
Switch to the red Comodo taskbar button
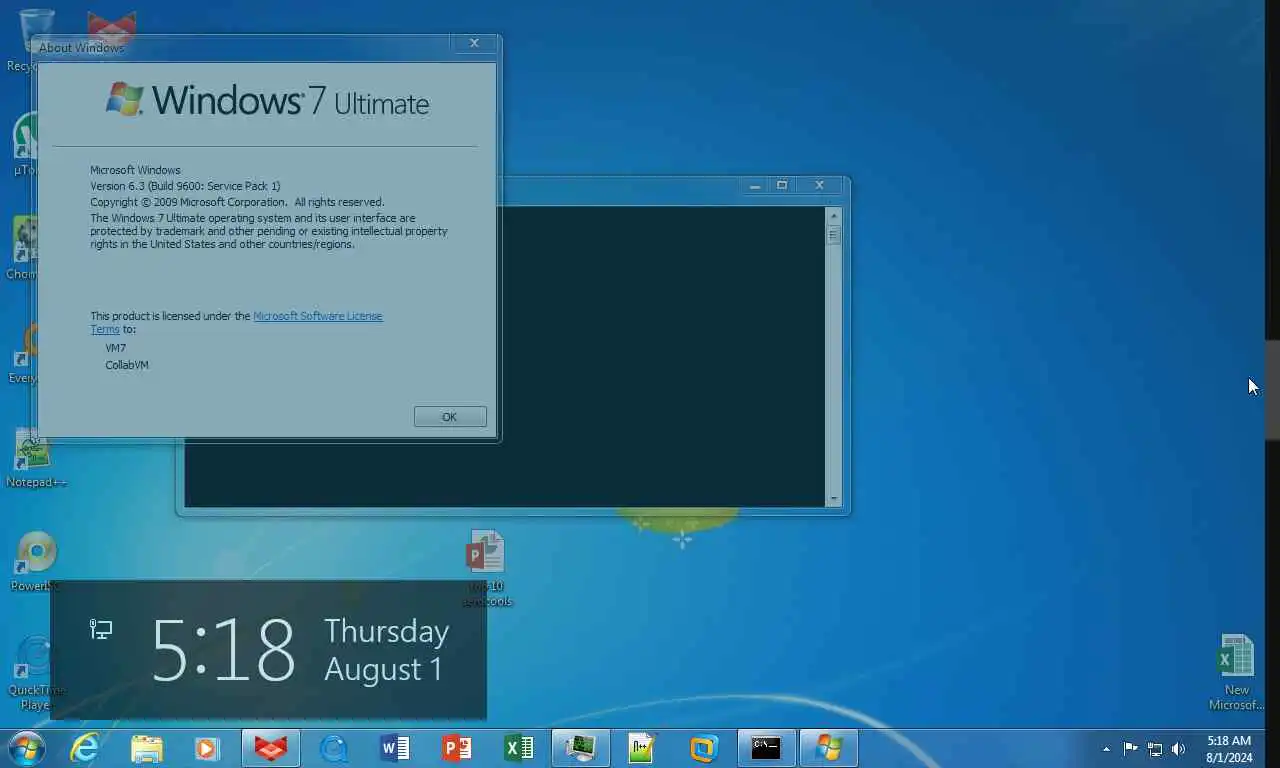pos(270,748)
